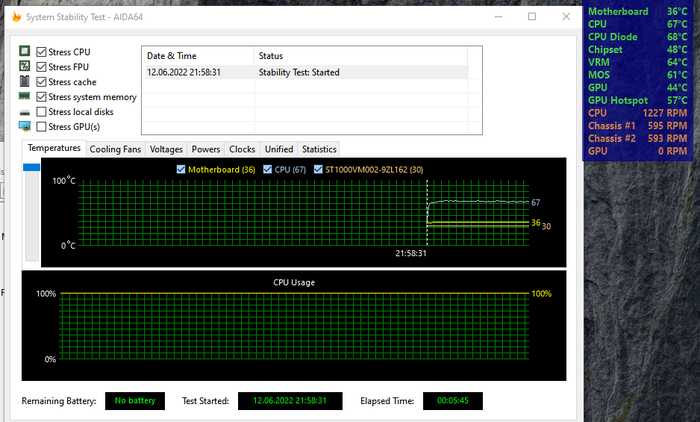Close the System Stability Test window
Viewport: 700px width, 422px height.
coord(566,17)
